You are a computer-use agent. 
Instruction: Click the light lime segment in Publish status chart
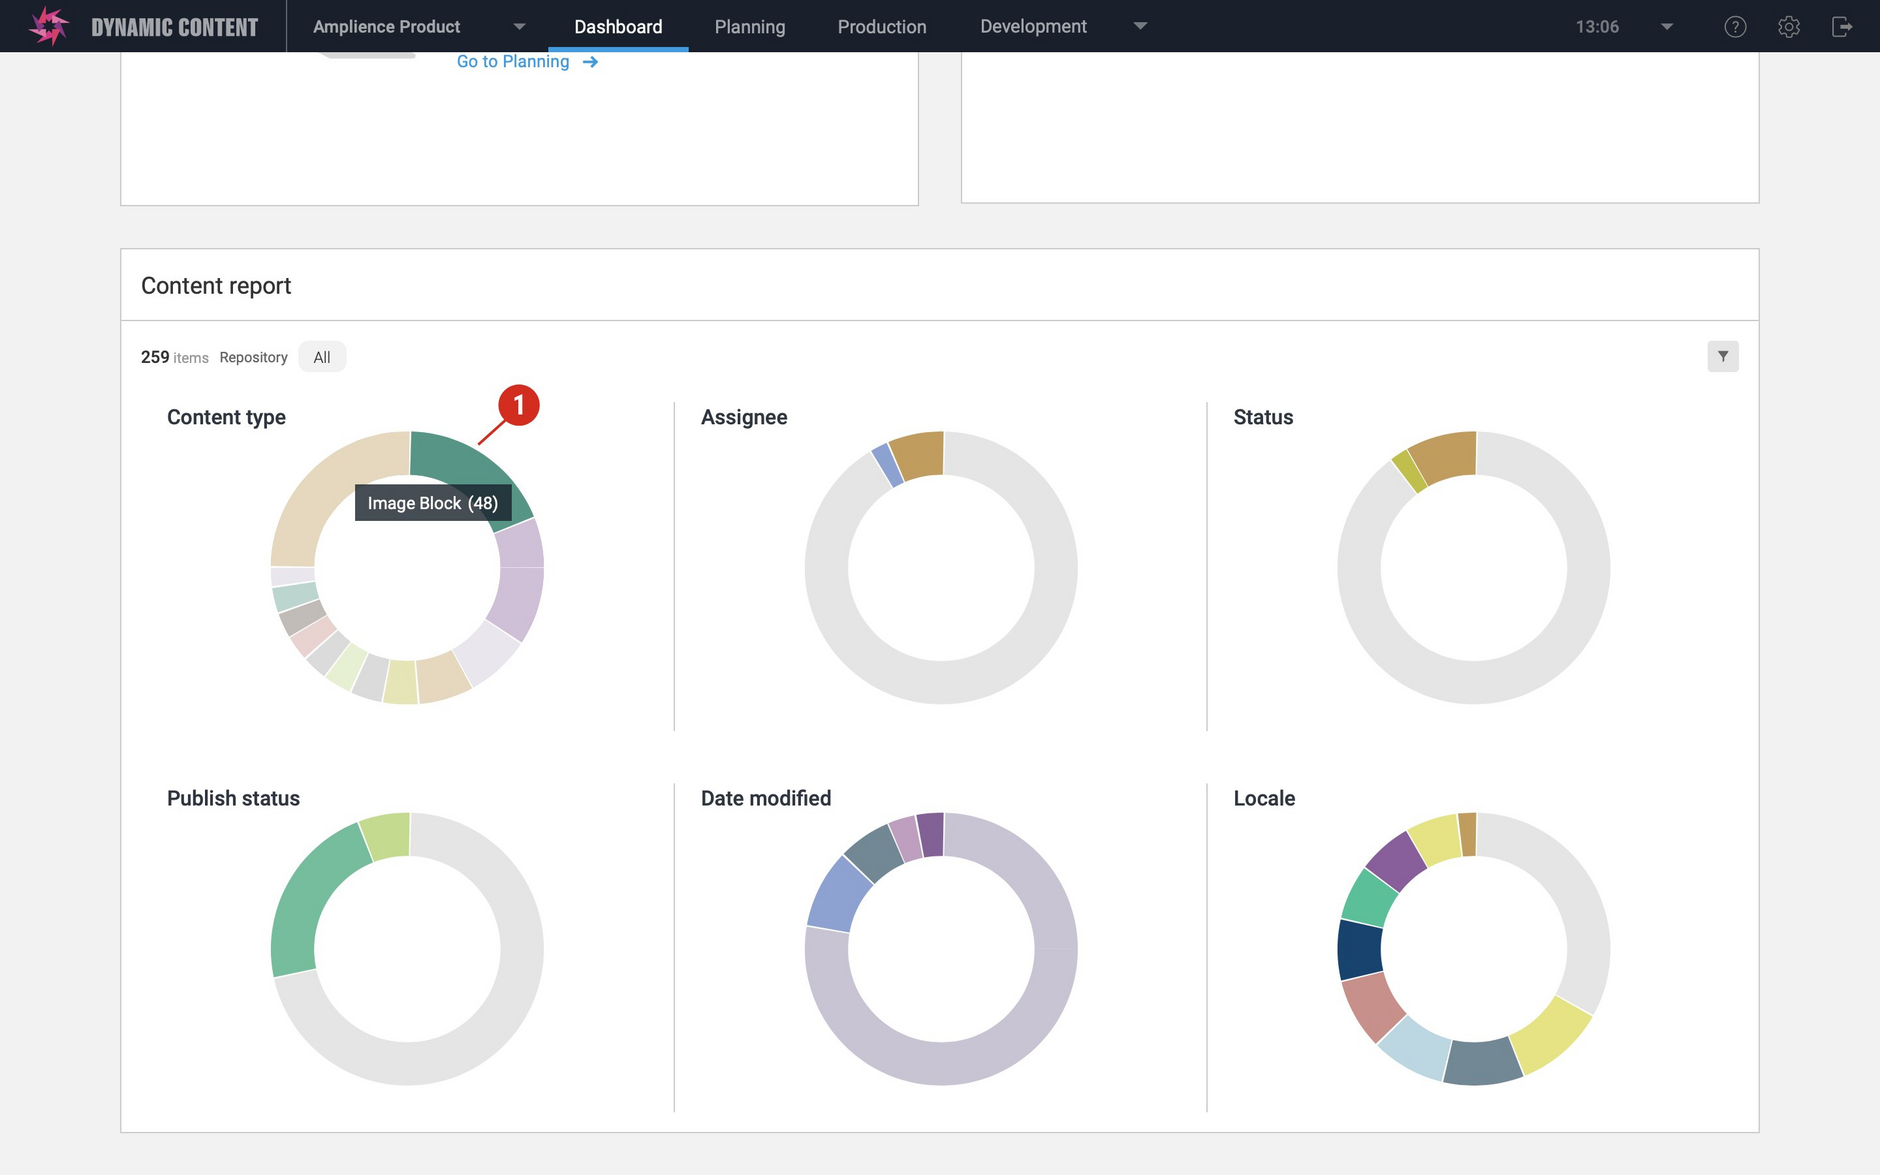click(387, 836)
